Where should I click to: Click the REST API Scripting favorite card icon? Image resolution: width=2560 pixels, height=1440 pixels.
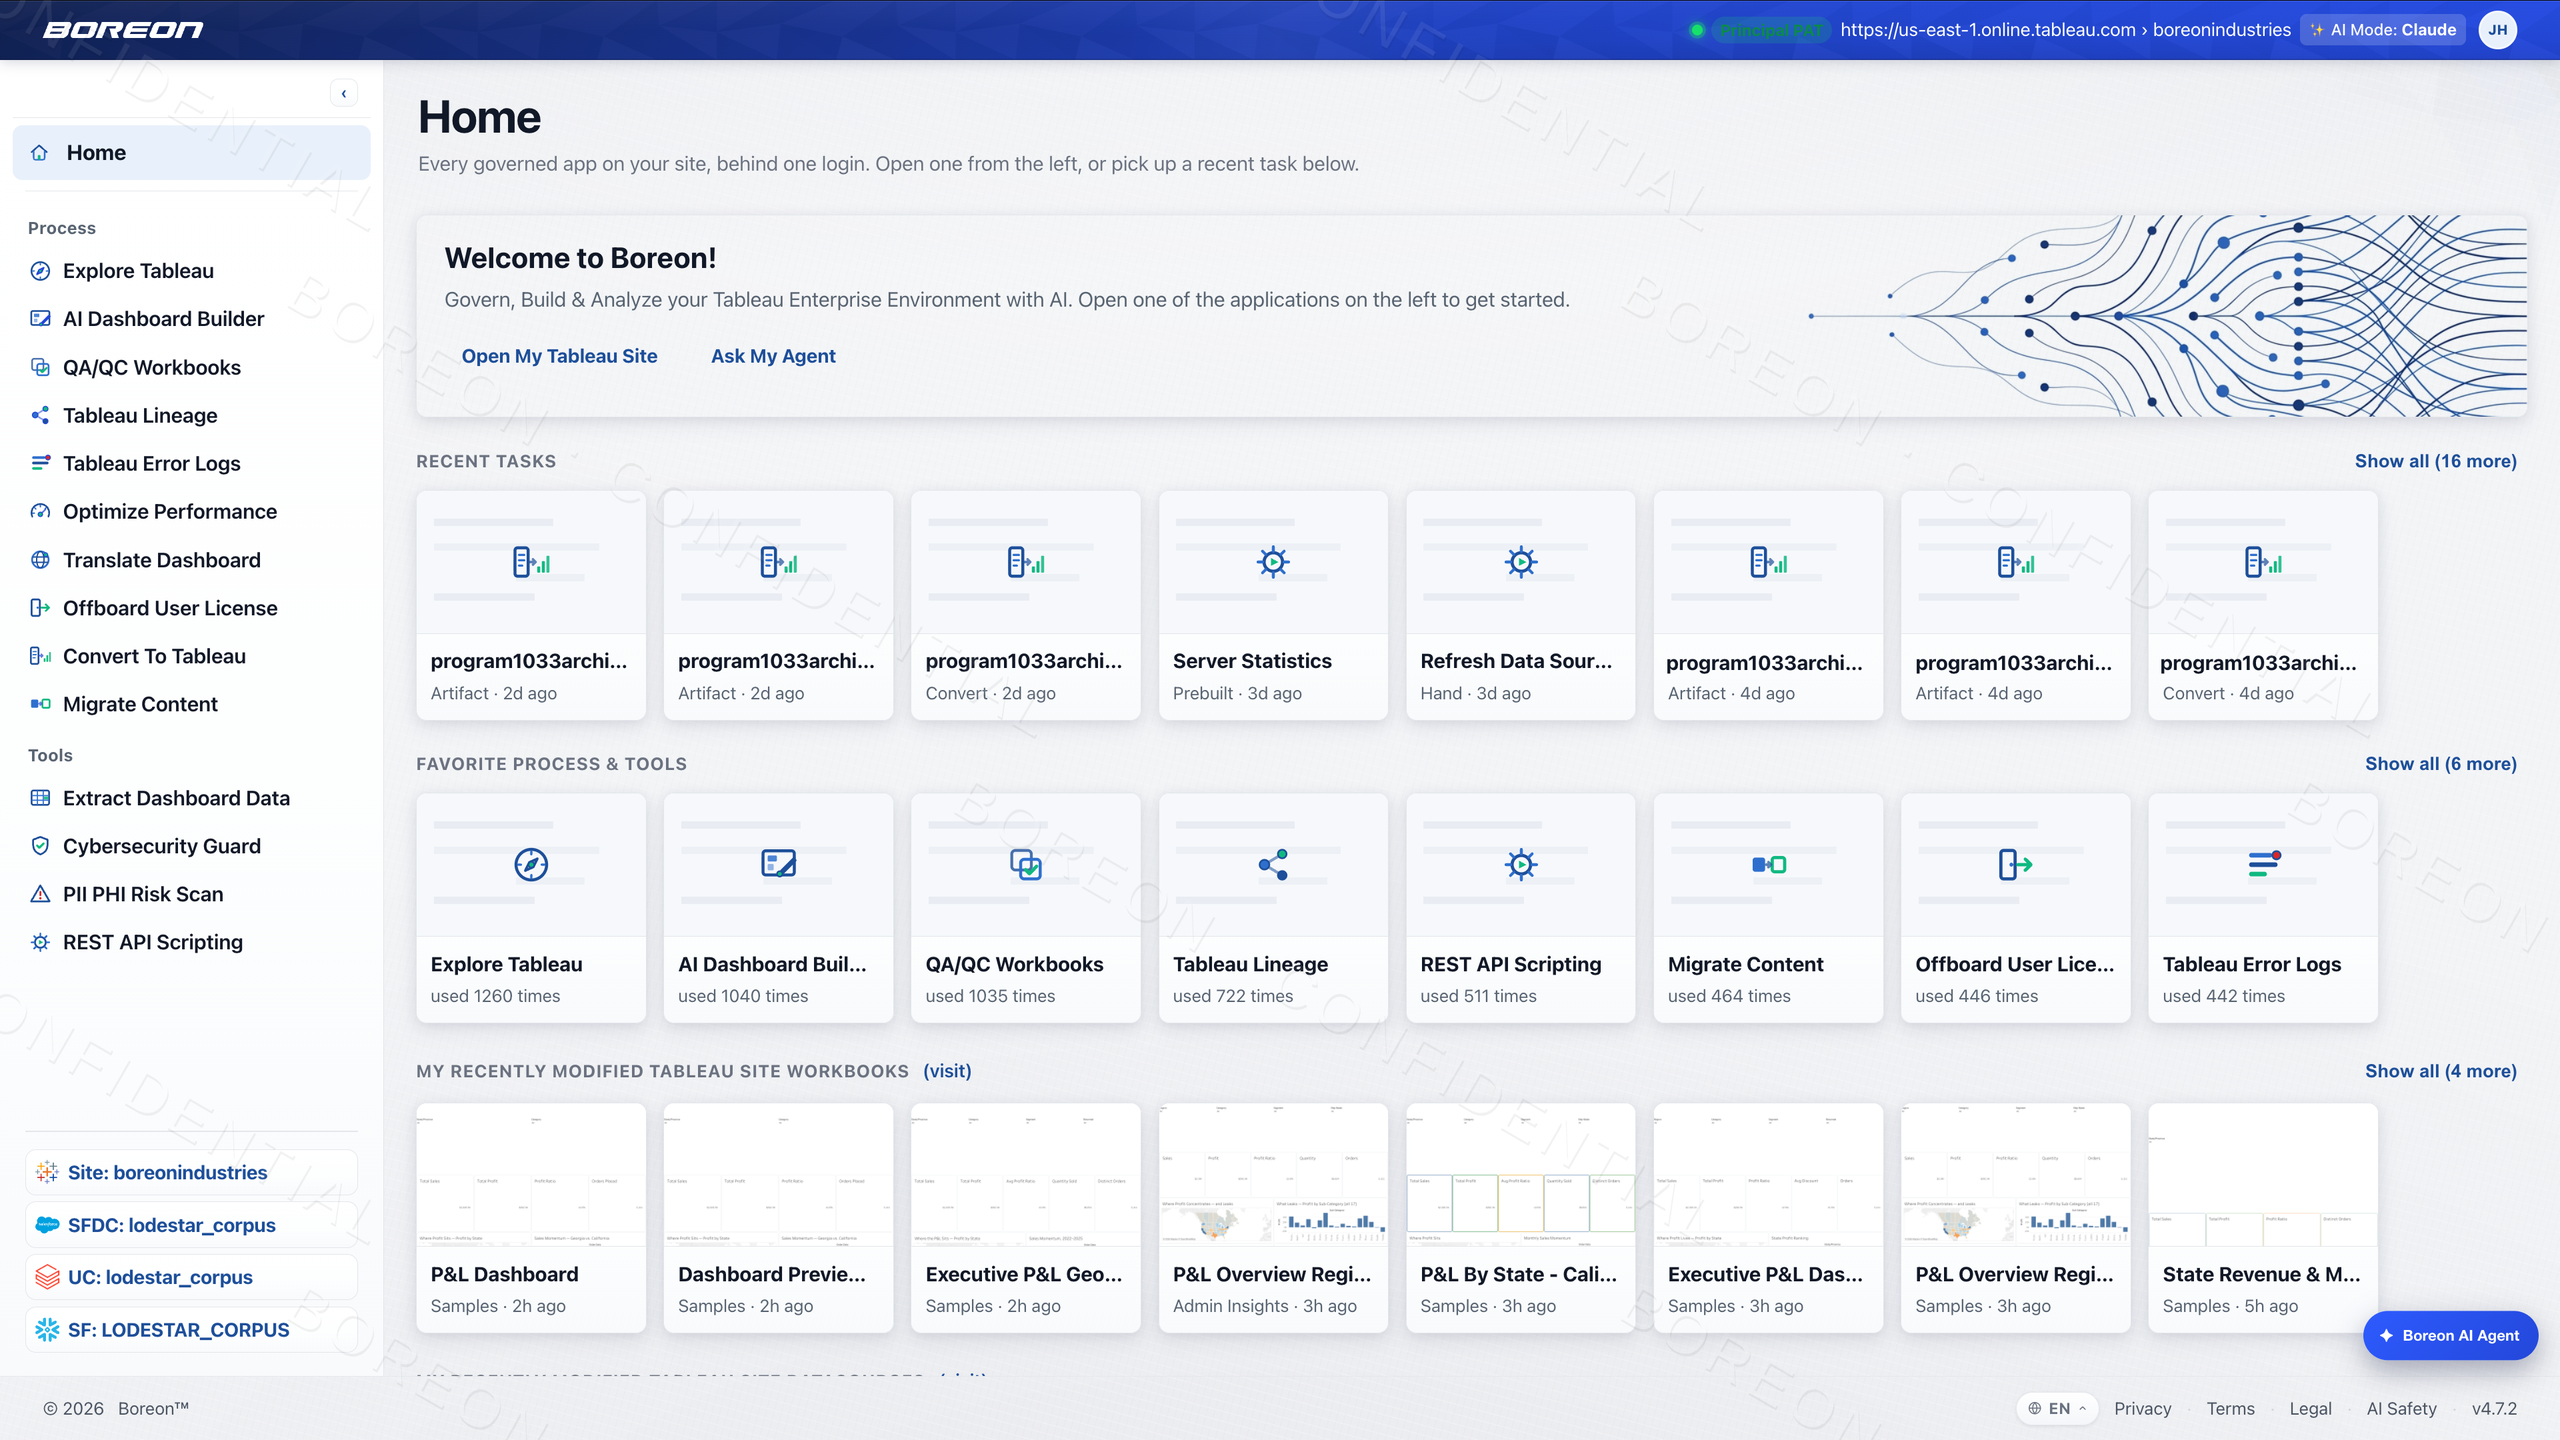tap(1520, 864)
